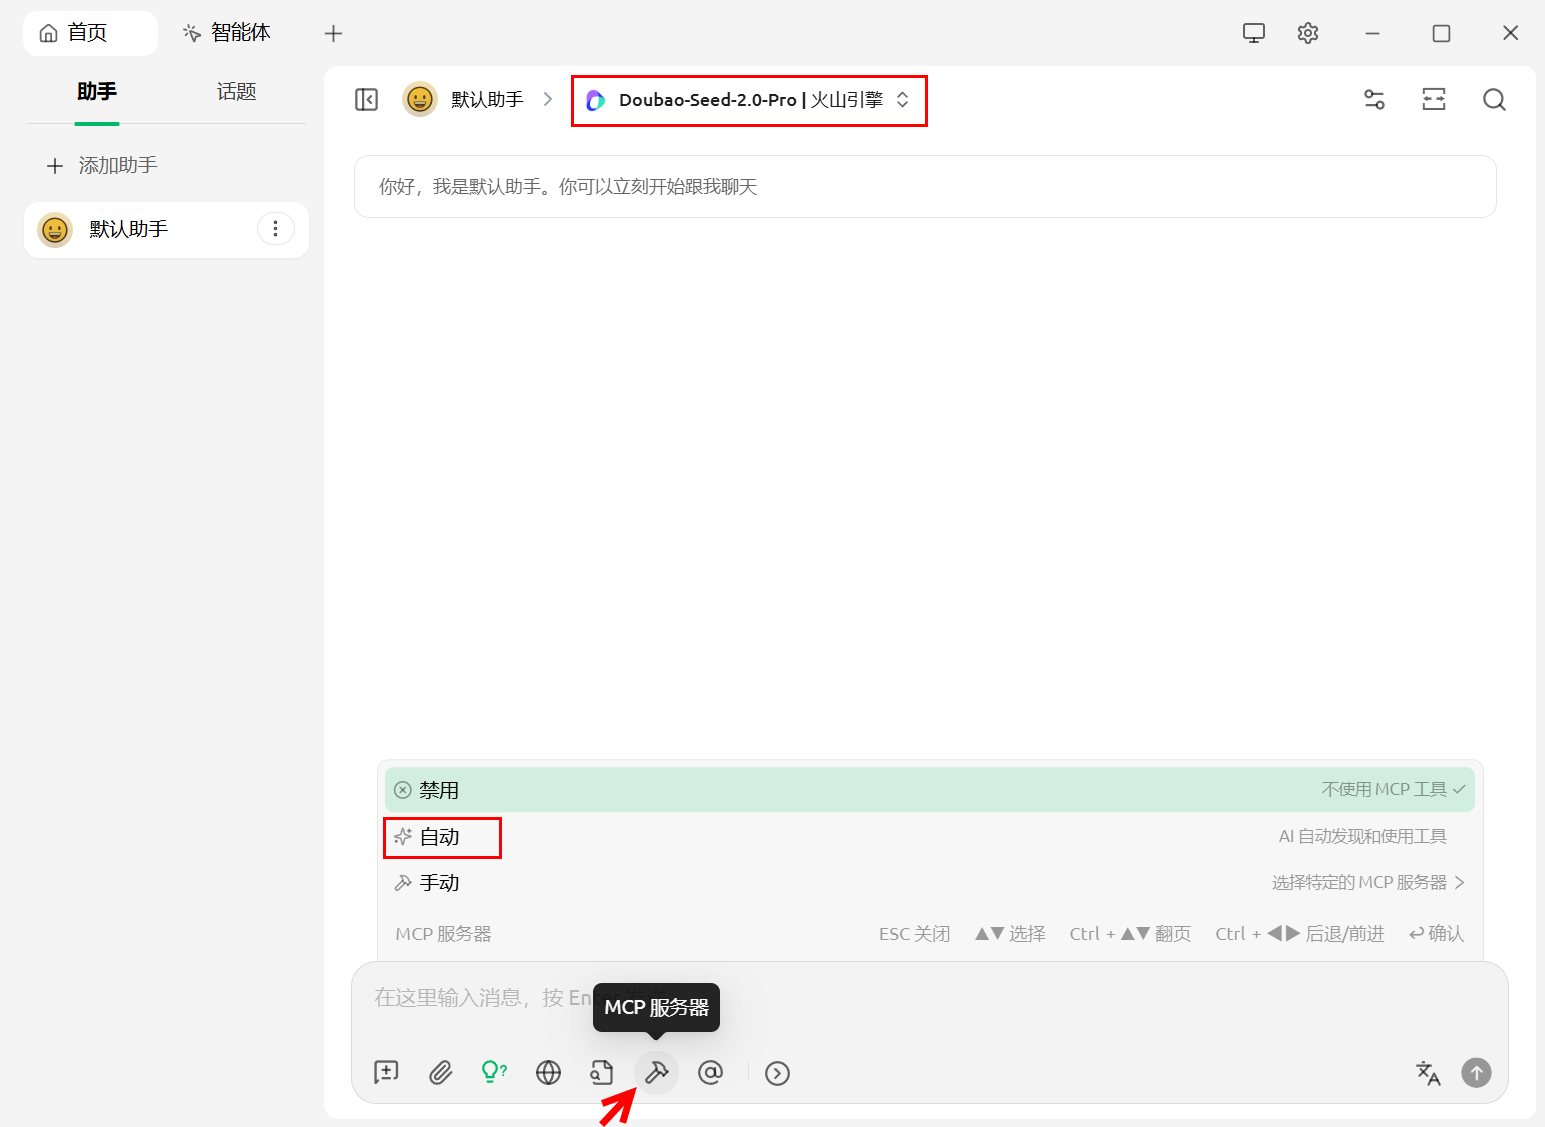Viewport: 1545px width, 1127px height.
Task: Open search in the chat header
Action: [x=1494, y=100]
